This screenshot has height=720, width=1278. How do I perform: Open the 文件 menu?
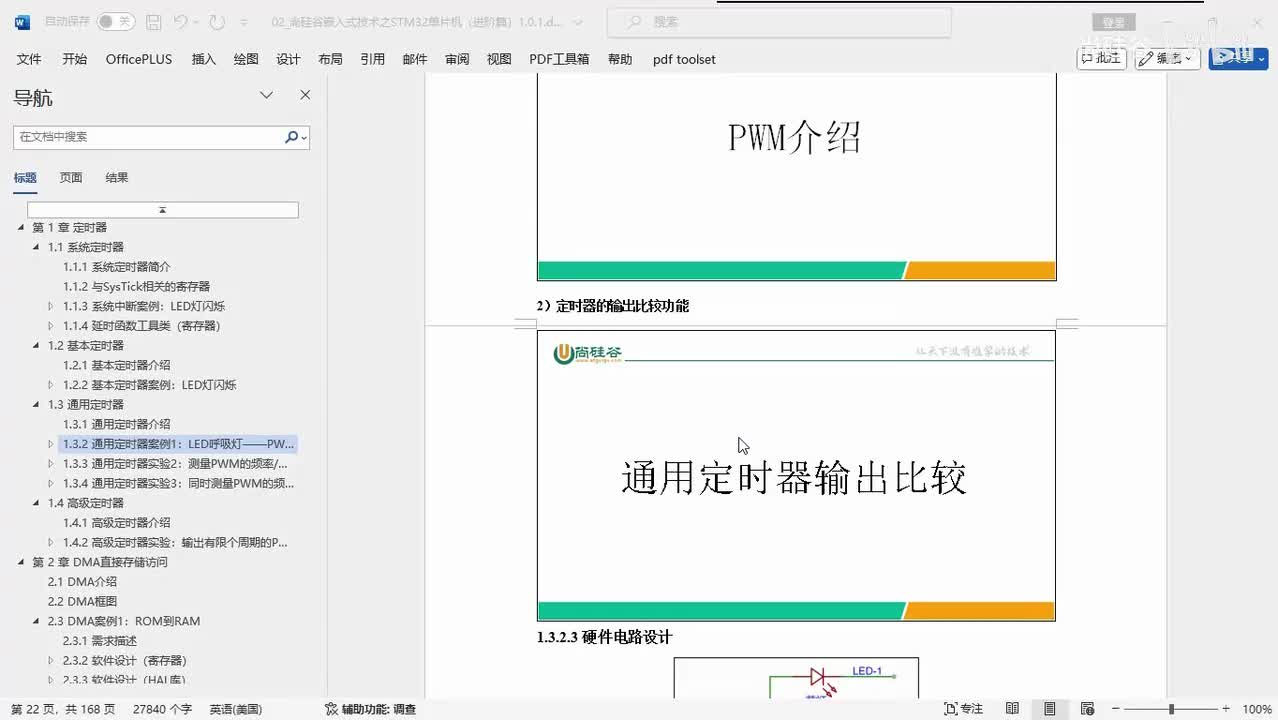coord(29,59)
